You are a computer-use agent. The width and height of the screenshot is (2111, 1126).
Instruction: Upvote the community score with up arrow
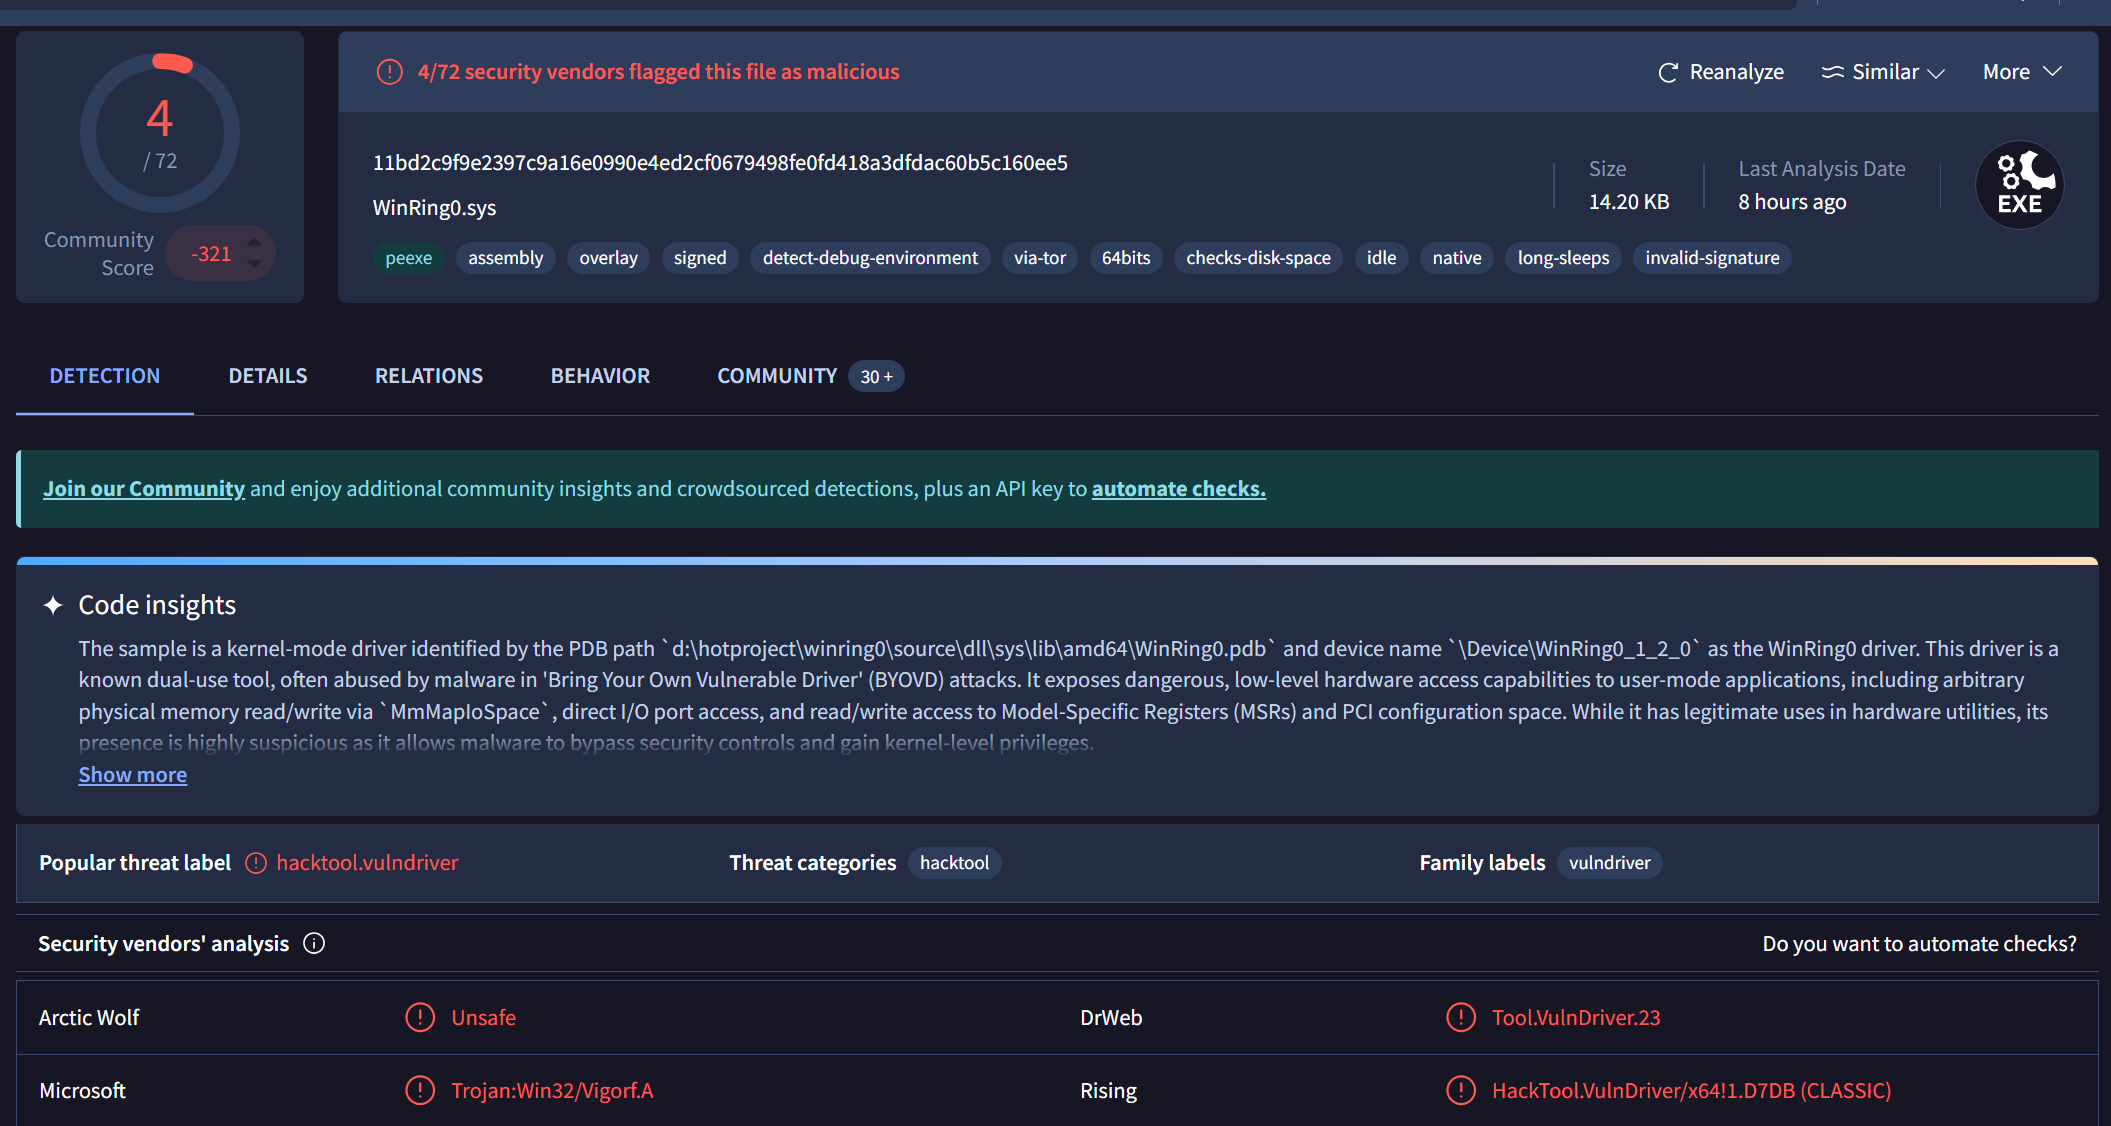tap(254, 241)
